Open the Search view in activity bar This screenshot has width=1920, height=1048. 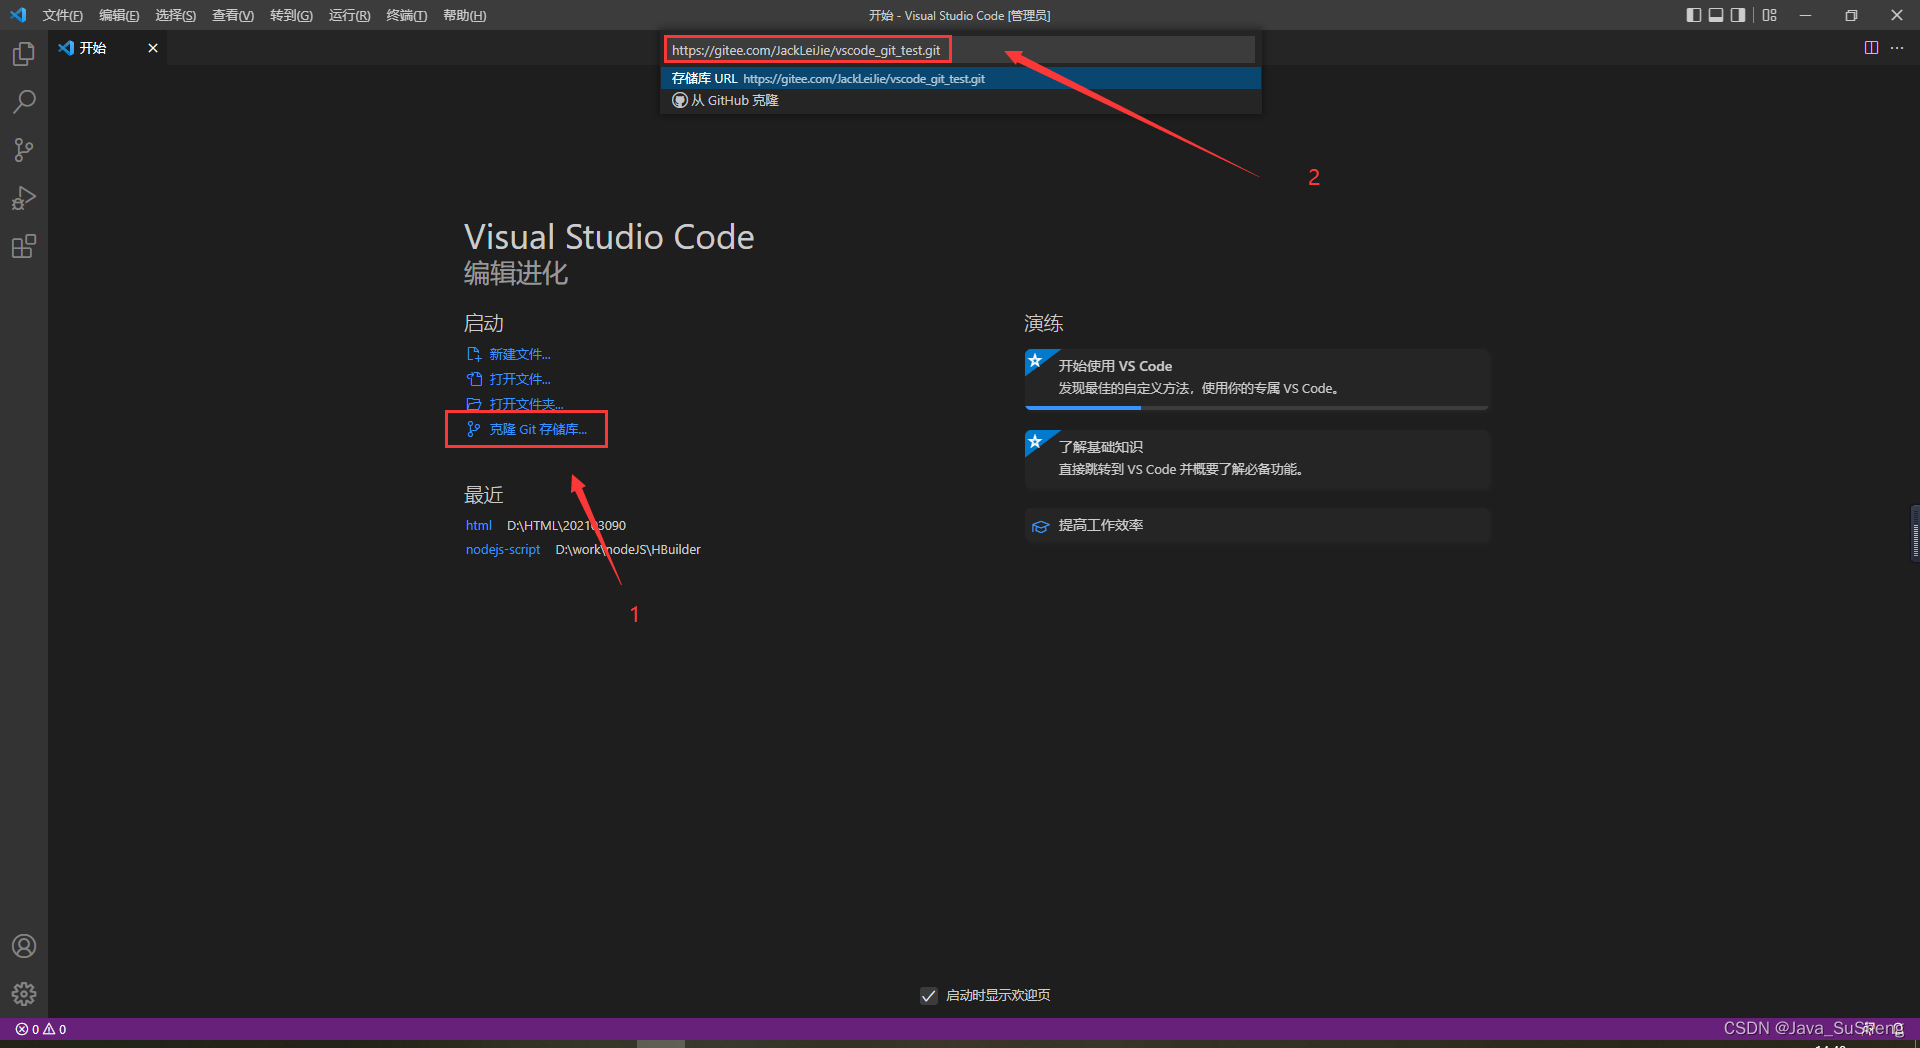coord(24,102)
